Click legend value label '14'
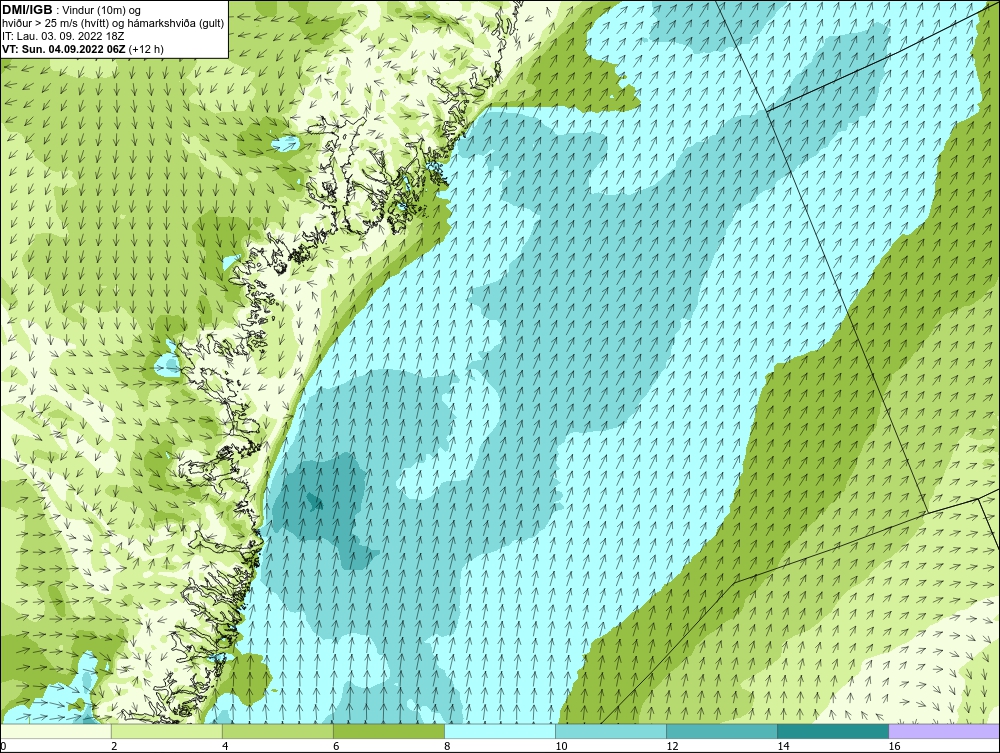 pyautogui.click(x=783, y=747)
